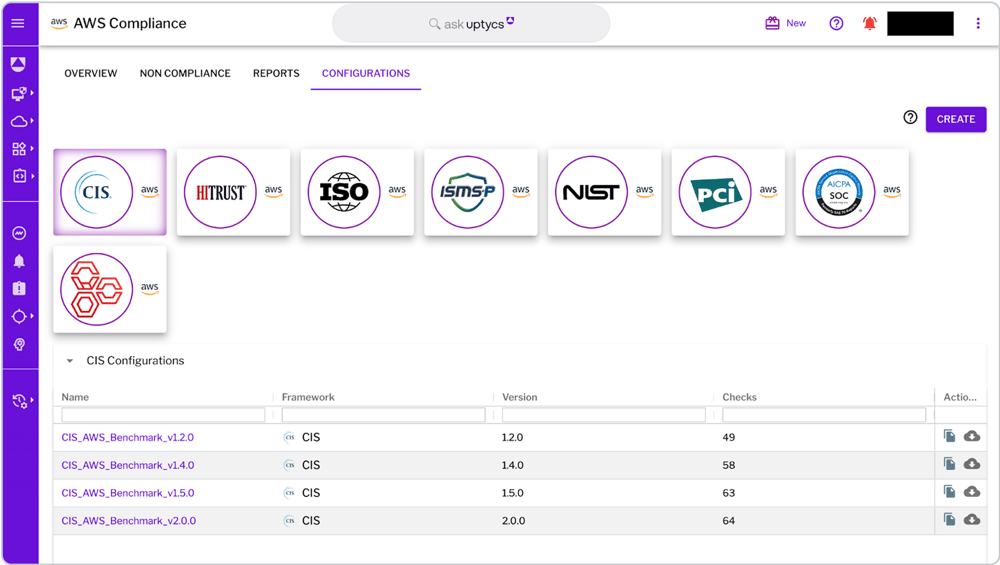1000x565 pixels.
Task: Click version cell 2.0.0
Action: click(x=513, y=521)
